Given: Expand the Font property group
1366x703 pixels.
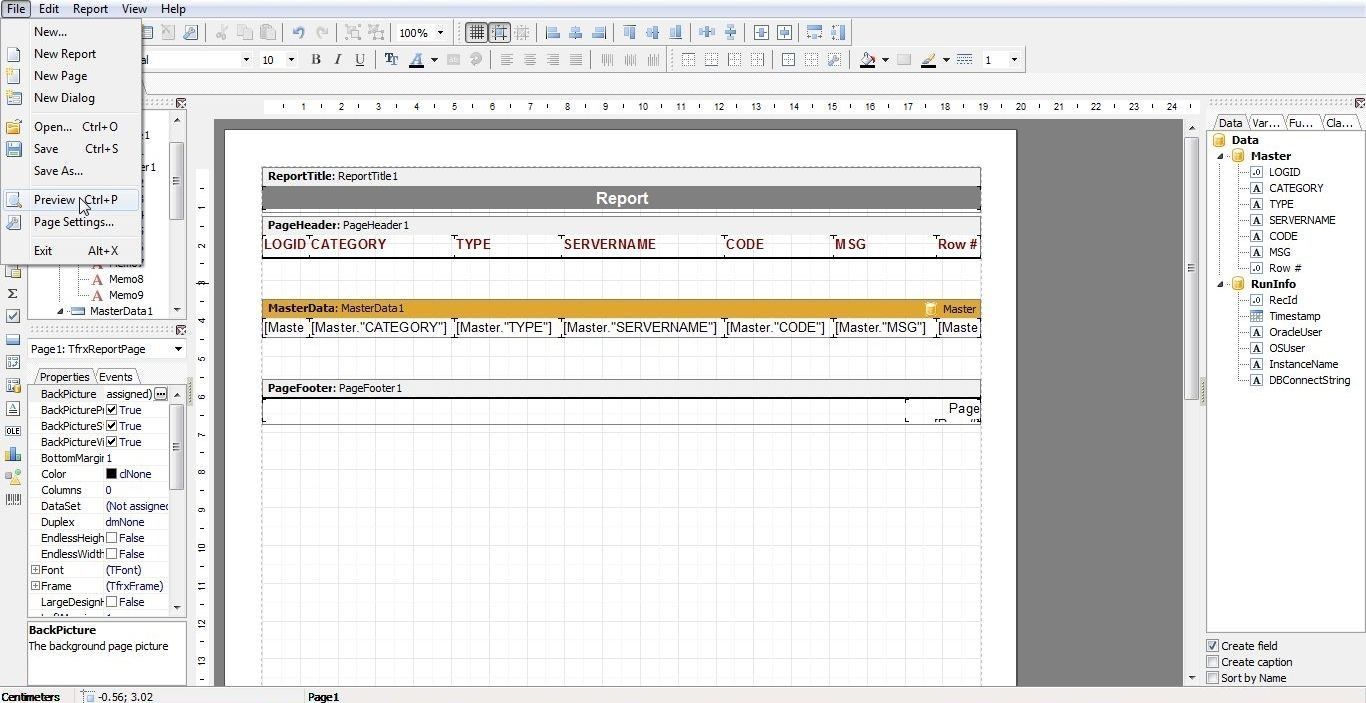Looking at the screenshot, I should click(x=35, y=570).
